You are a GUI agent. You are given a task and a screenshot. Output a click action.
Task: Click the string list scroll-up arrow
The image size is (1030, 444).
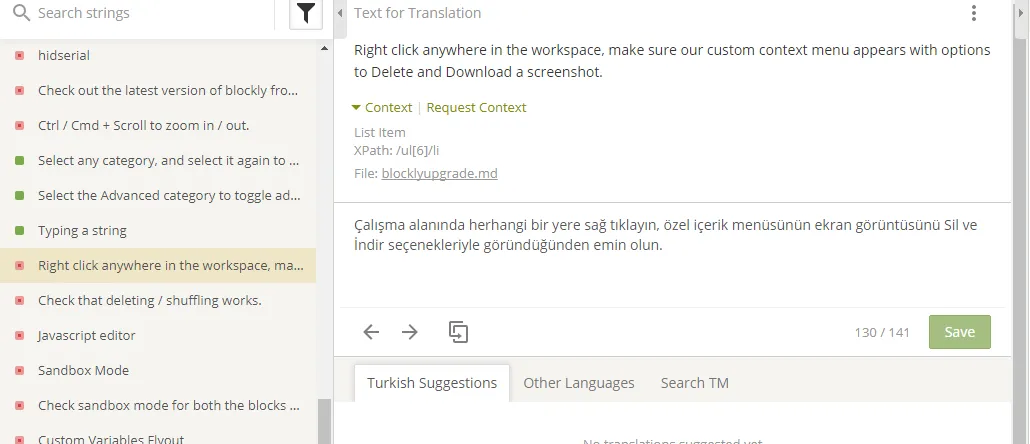tap(324, 49)
